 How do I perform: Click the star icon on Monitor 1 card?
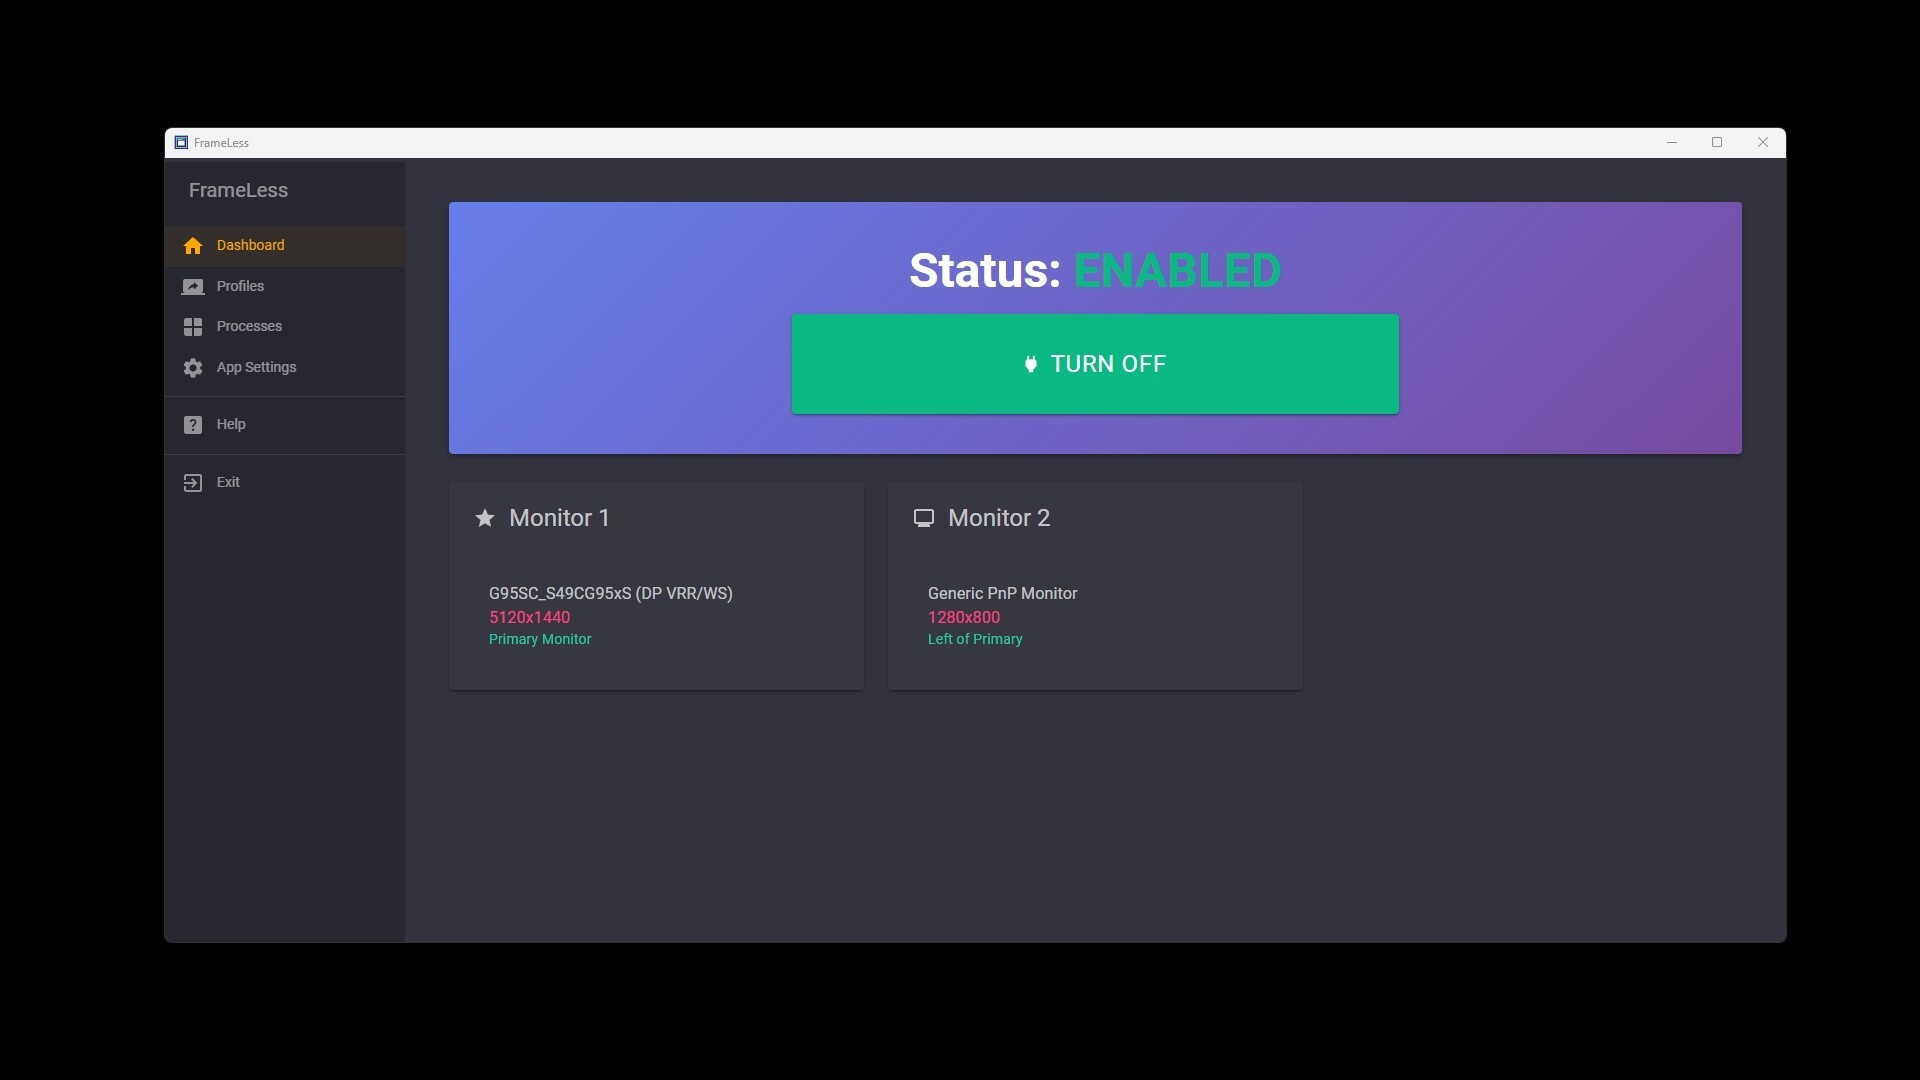pyautogui.click(x=484, y=518)
